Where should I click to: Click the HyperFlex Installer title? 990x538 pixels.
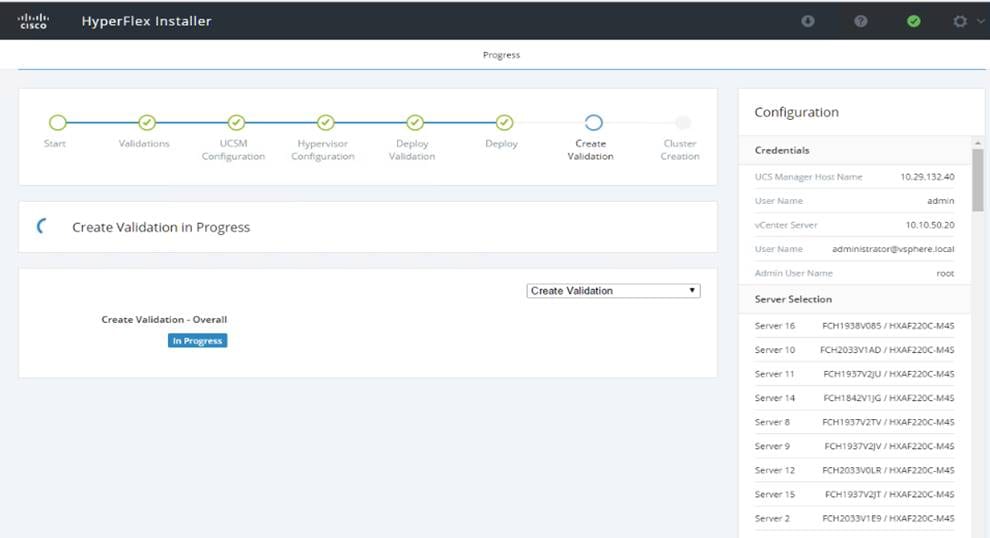point(146,21)
